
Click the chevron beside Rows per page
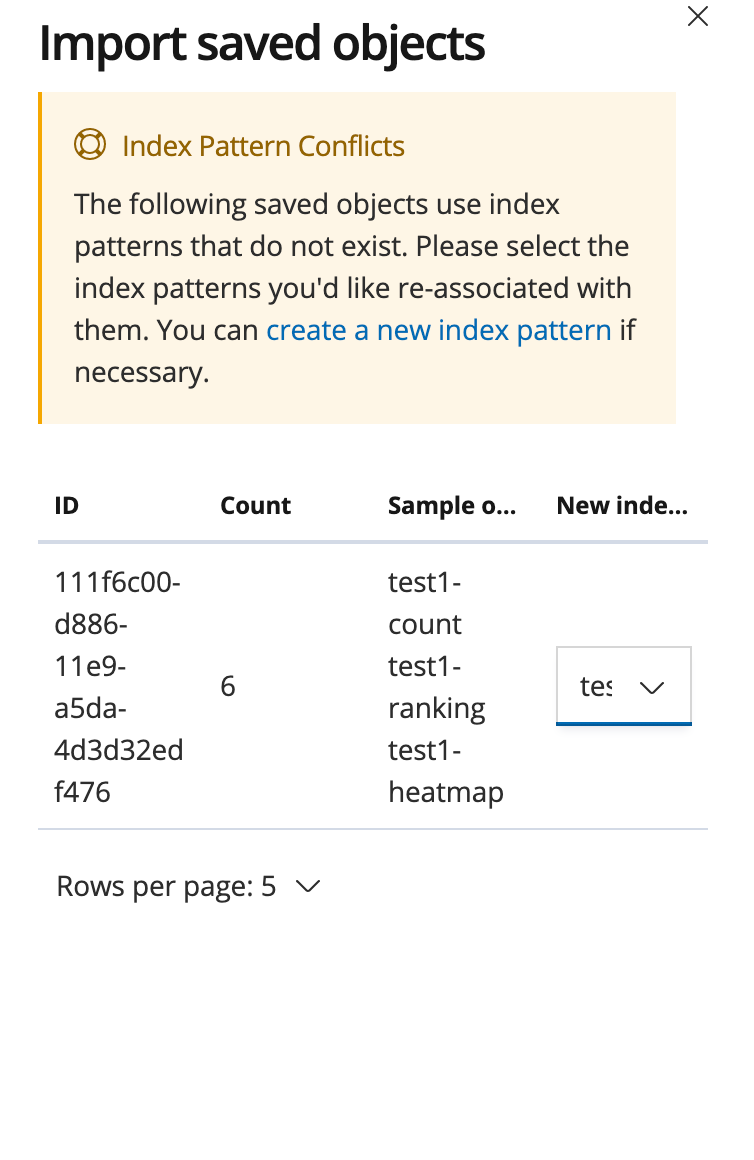pyautogui.click(x=307, y=886)
